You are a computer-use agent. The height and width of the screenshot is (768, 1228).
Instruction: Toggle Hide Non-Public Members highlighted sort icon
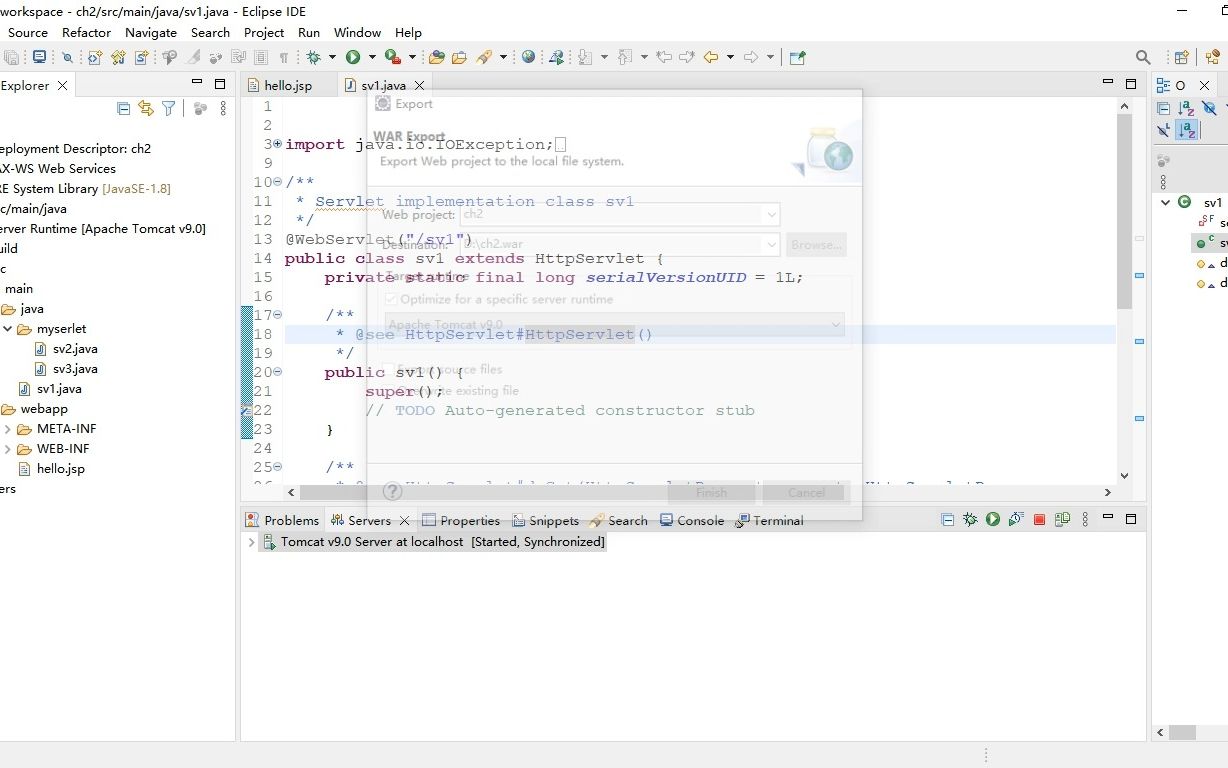pos(1187,130)
